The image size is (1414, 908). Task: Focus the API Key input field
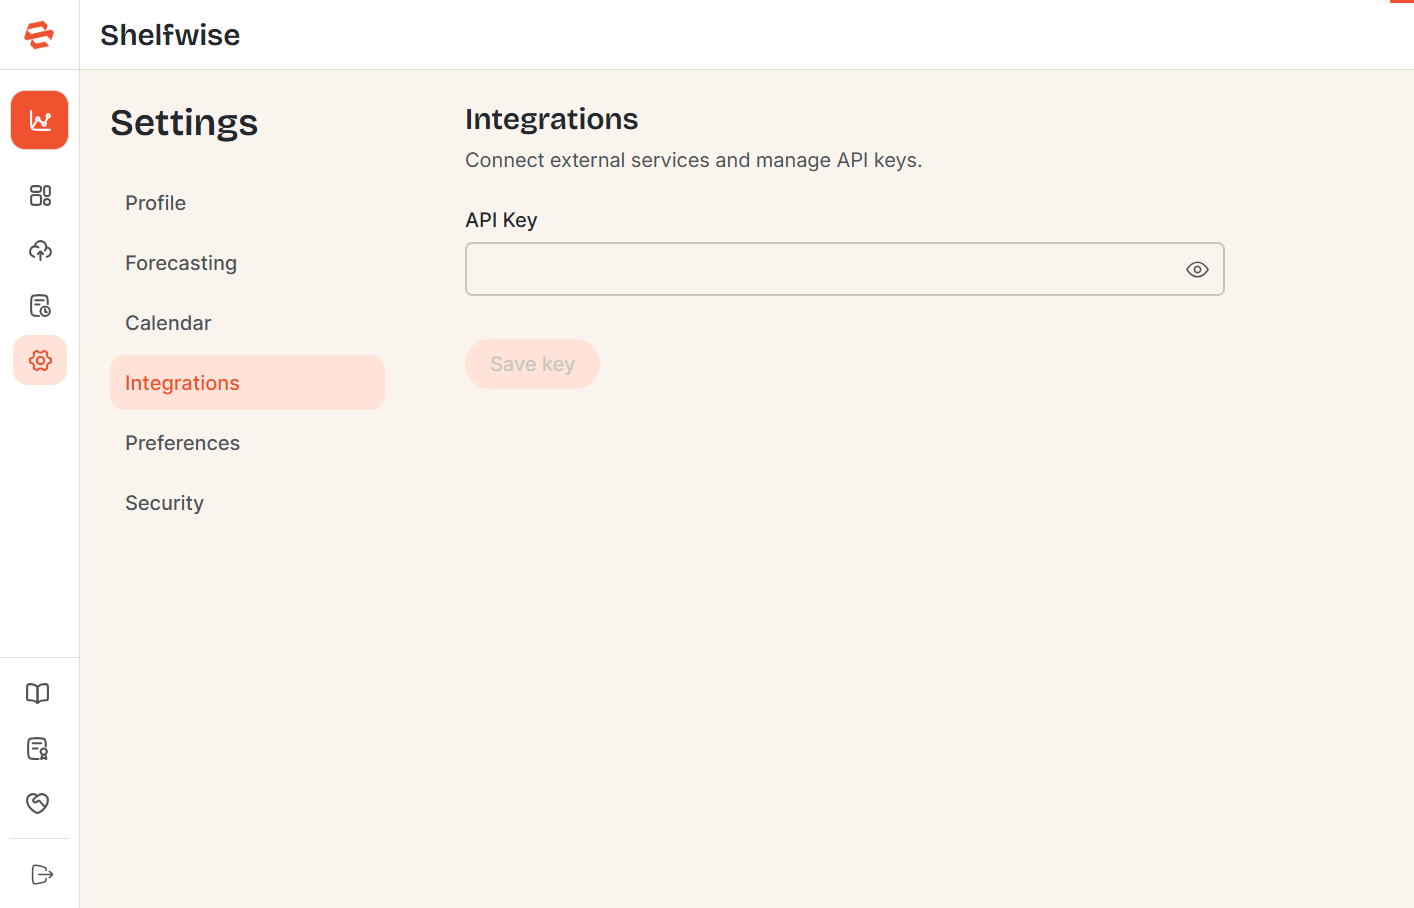(x=844, y=269)
